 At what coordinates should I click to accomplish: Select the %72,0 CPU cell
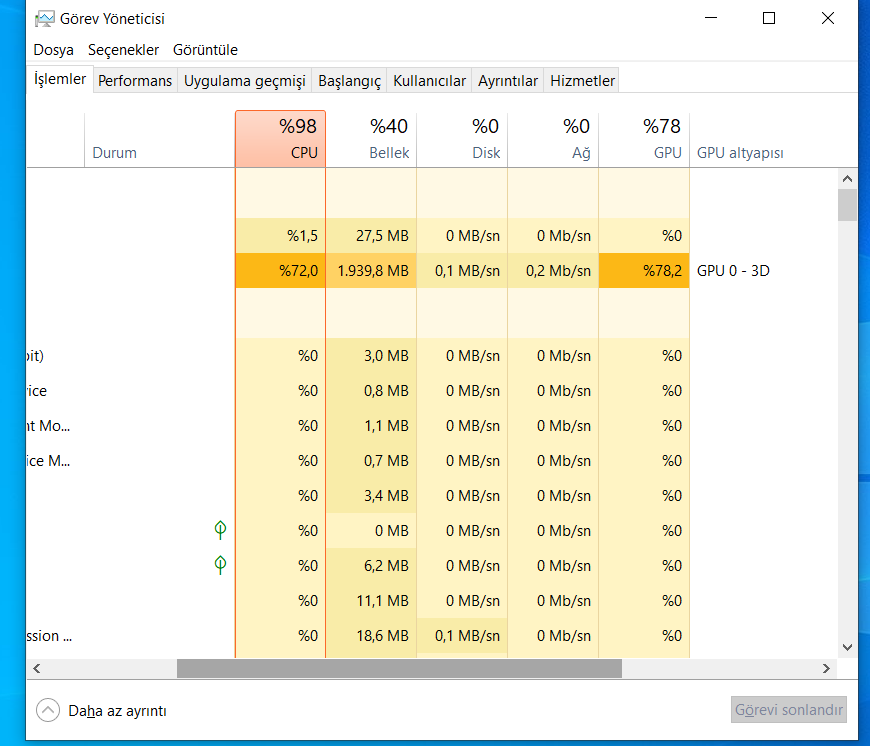coord(280,271)
